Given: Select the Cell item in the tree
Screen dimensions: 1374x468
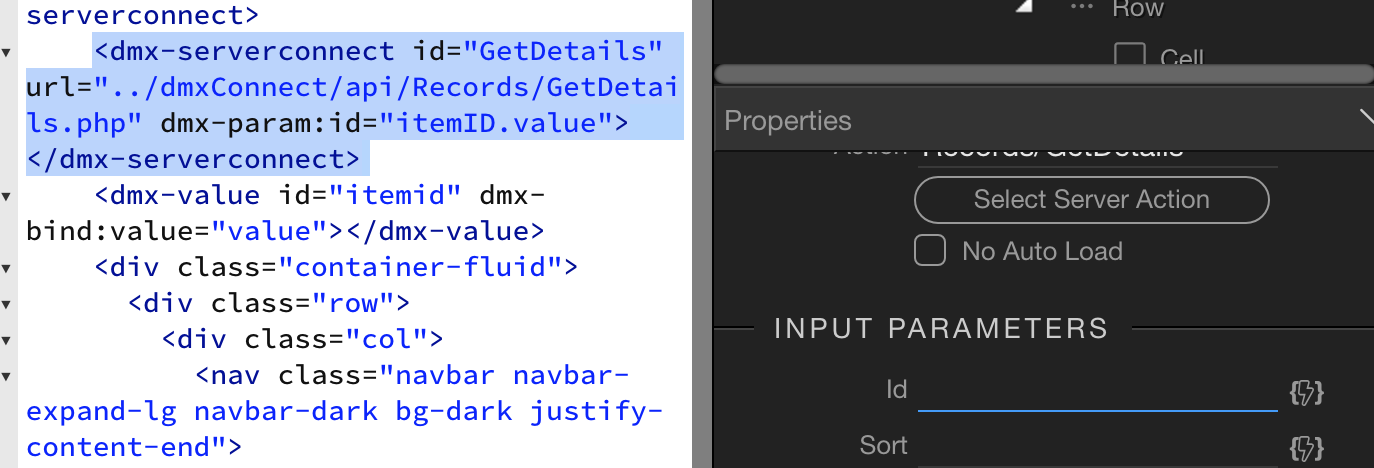Looking at the screenshot, I should click(x=1182, y=58).
